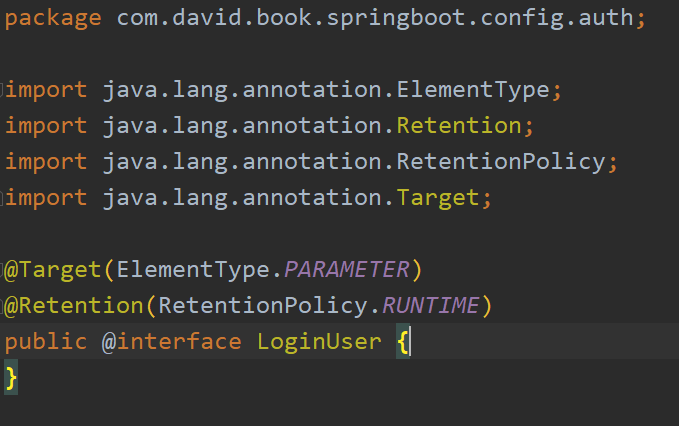Screen dimensions: 679x426
Task: Click ElementType in the first import line
Action: click(x=473, y=90)
